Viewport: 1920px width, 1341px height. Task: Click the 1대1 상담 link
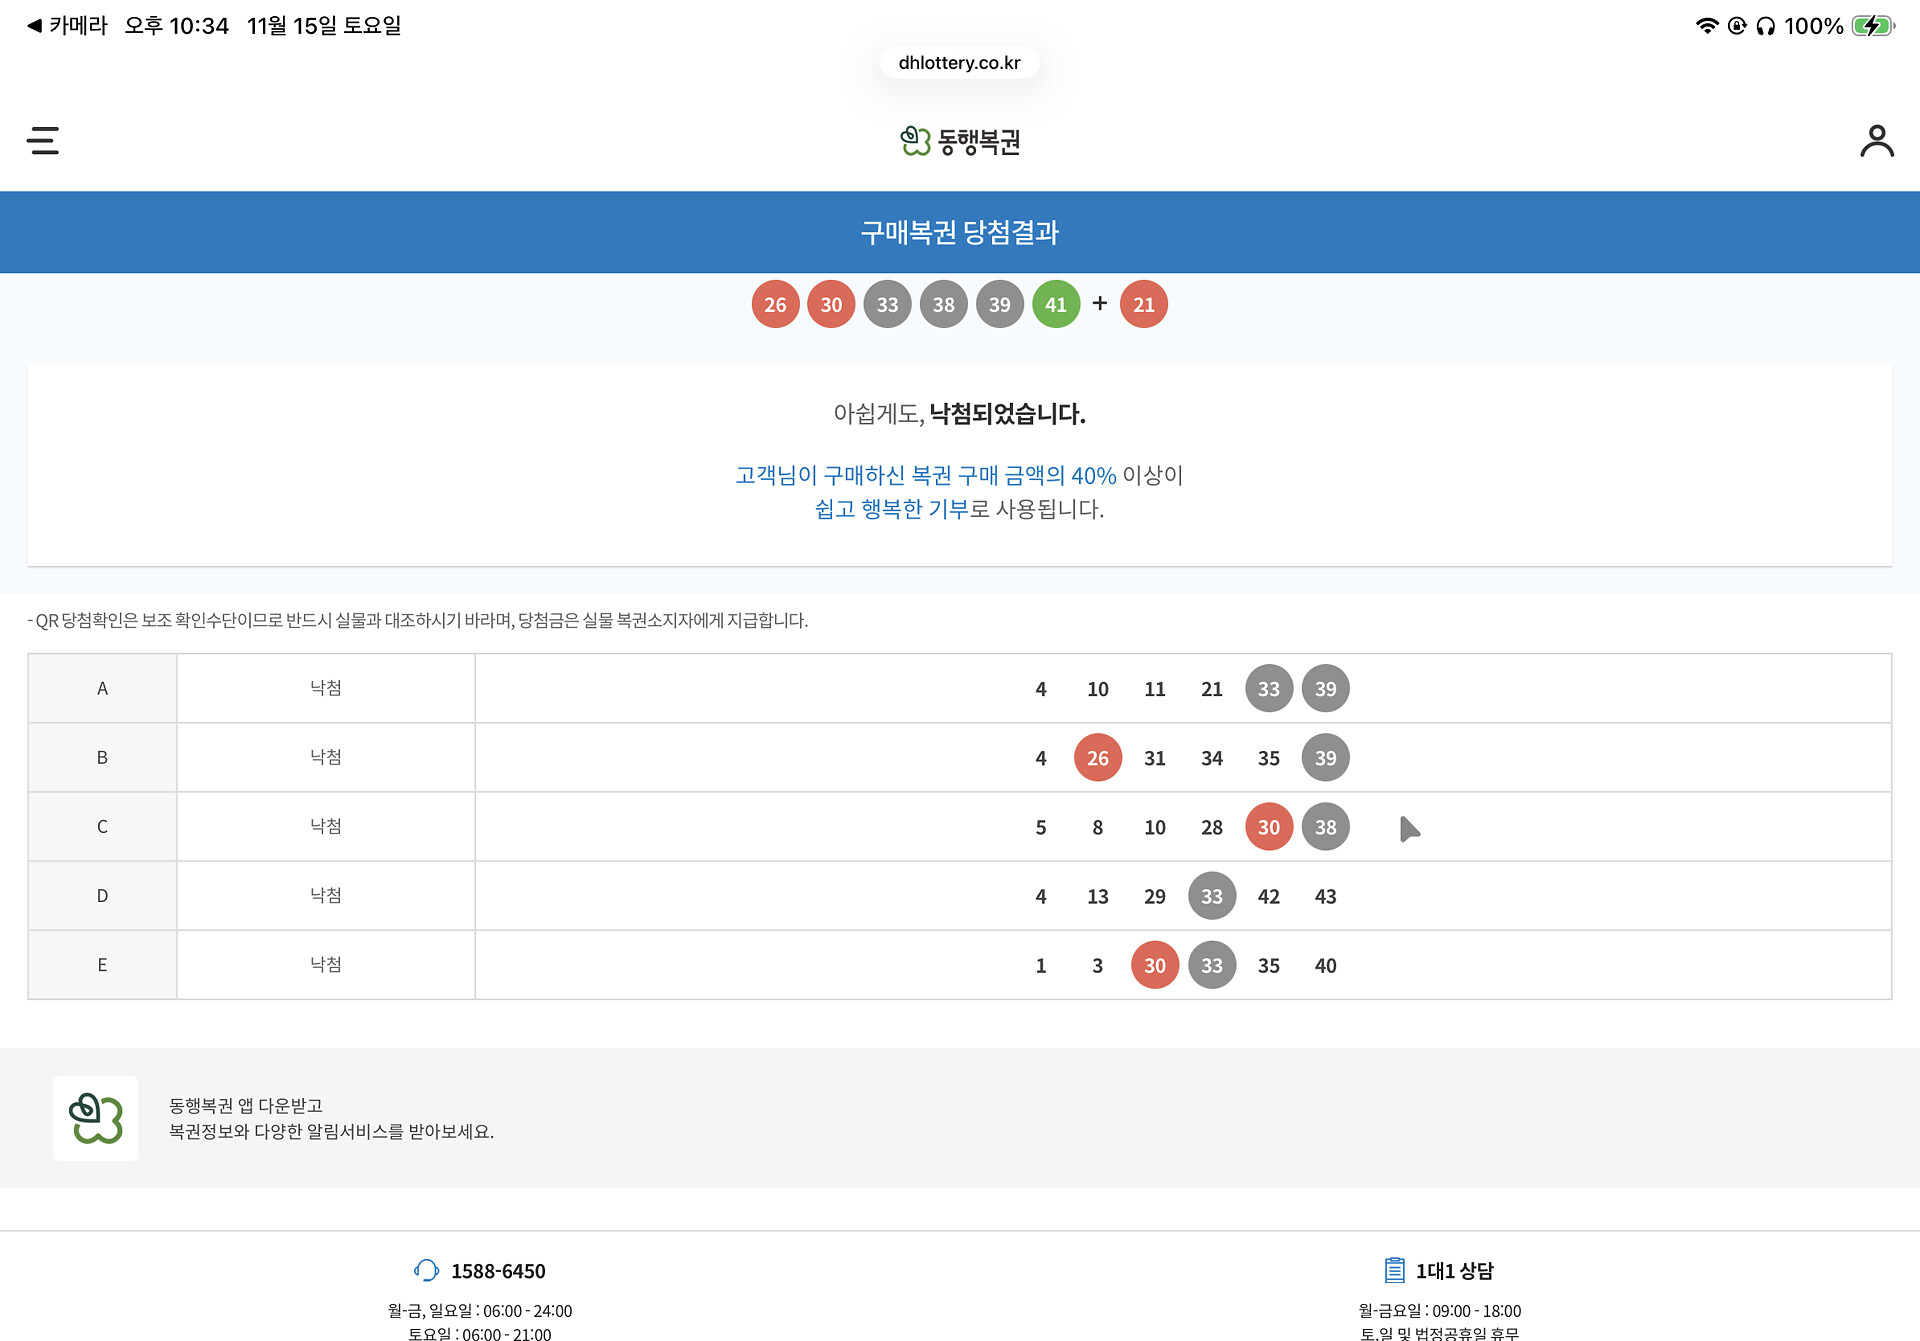tap(1454, 1271)
